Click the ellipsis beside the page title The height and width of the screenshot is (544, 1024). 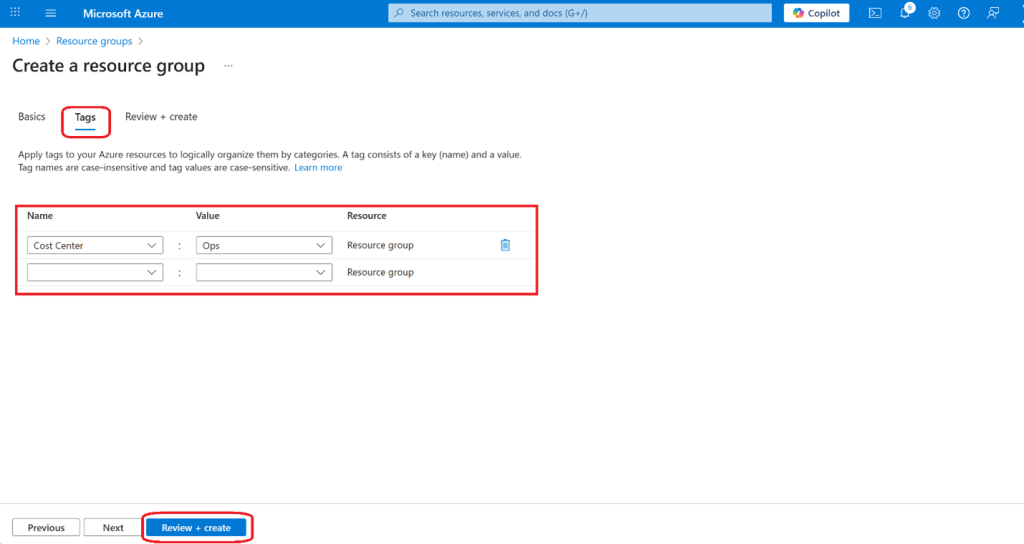(x=228, y=66)
